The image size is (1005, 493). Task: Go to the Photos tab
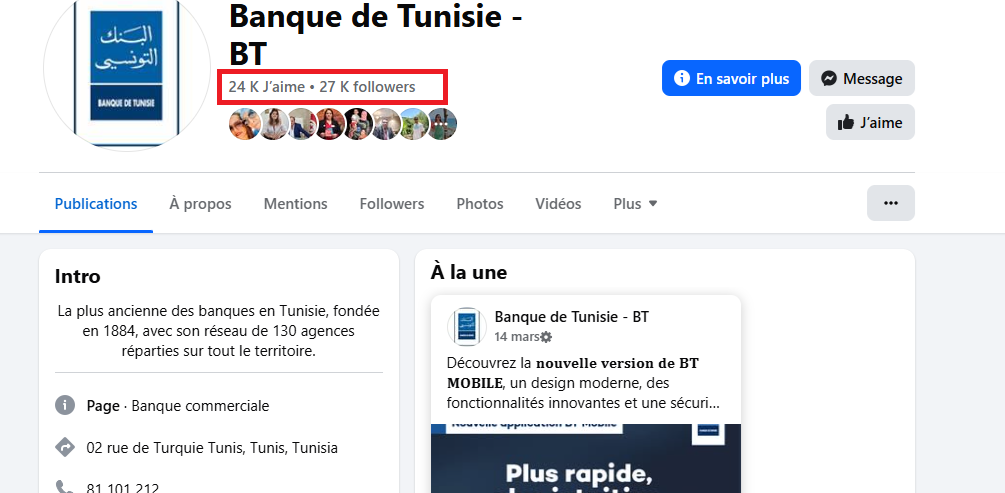point(480,203)
